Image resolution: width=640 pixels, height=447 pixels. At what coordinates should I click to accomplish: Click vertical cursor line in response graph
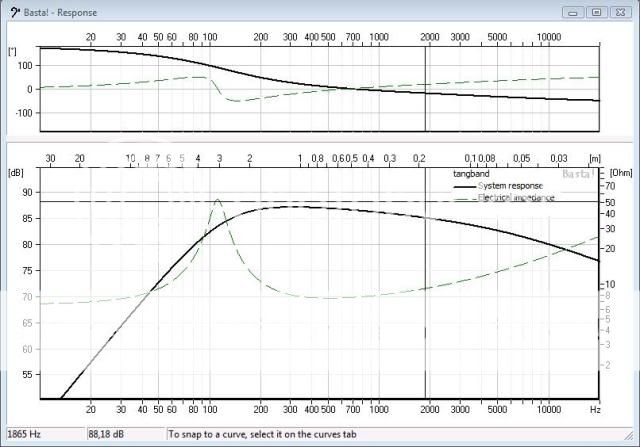click(x=427, y=300)
